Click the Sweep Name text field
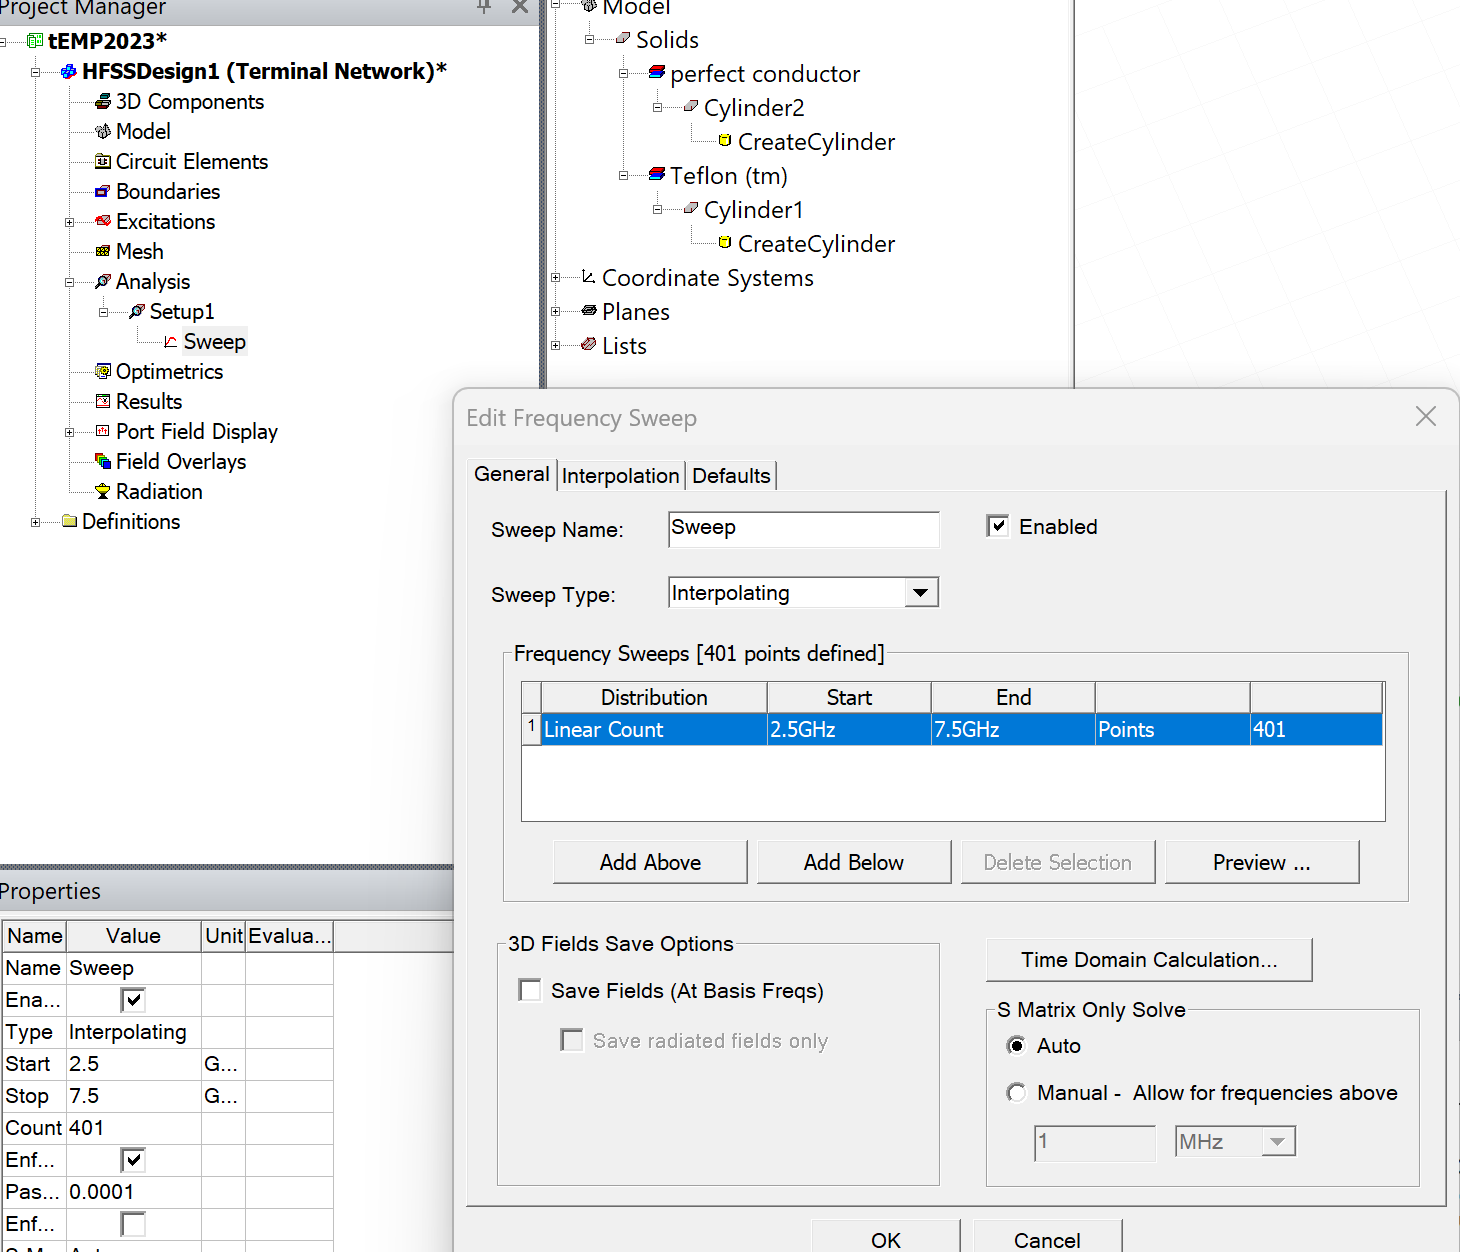This screenshot has width=1460, height=1252. [803, 529]
